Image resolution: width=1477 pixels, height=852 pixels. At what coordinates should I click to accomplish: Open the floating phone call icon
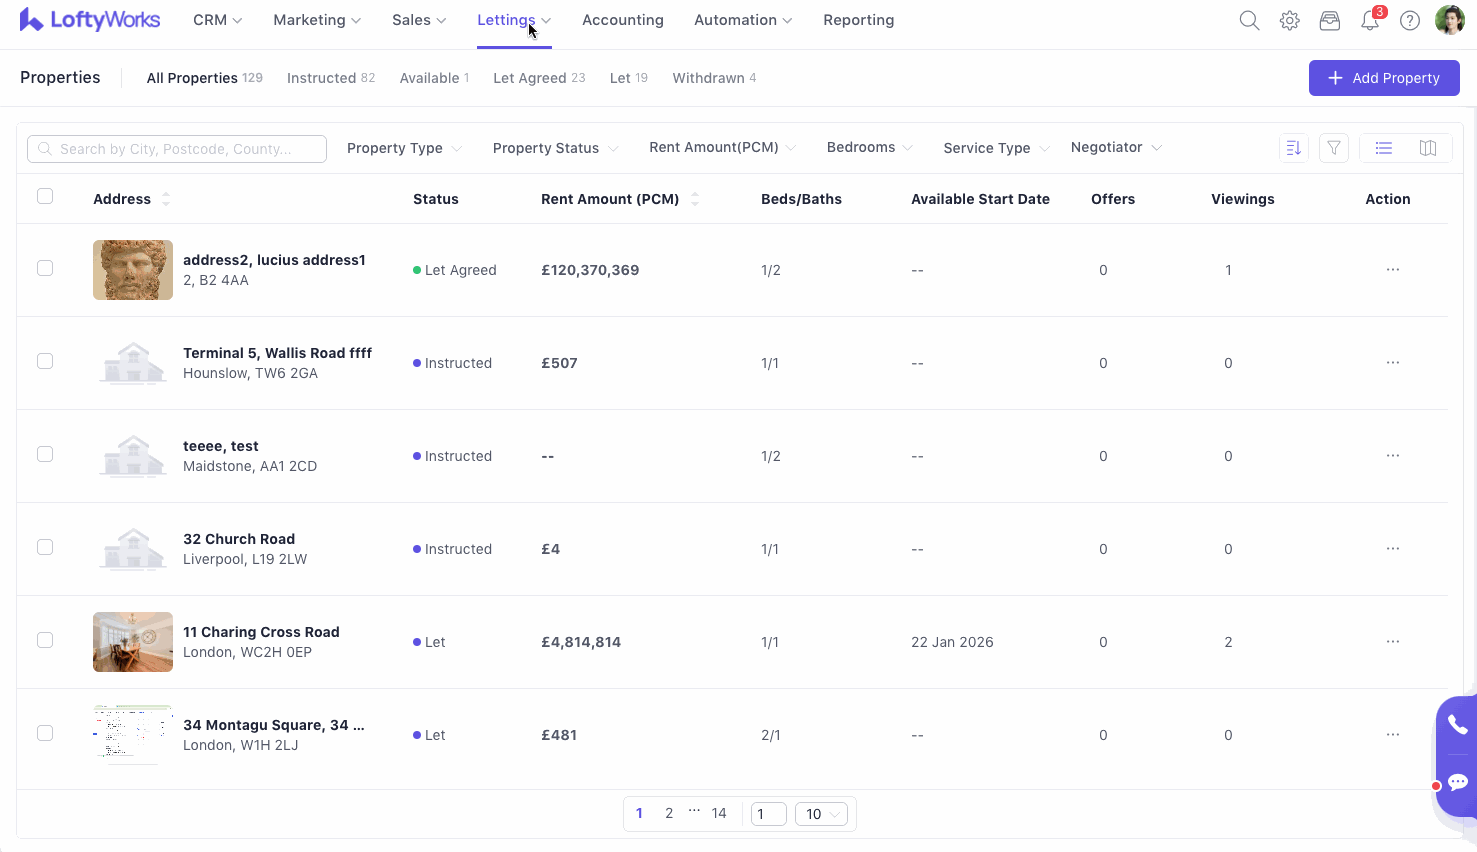click(x=1457, y=725)
